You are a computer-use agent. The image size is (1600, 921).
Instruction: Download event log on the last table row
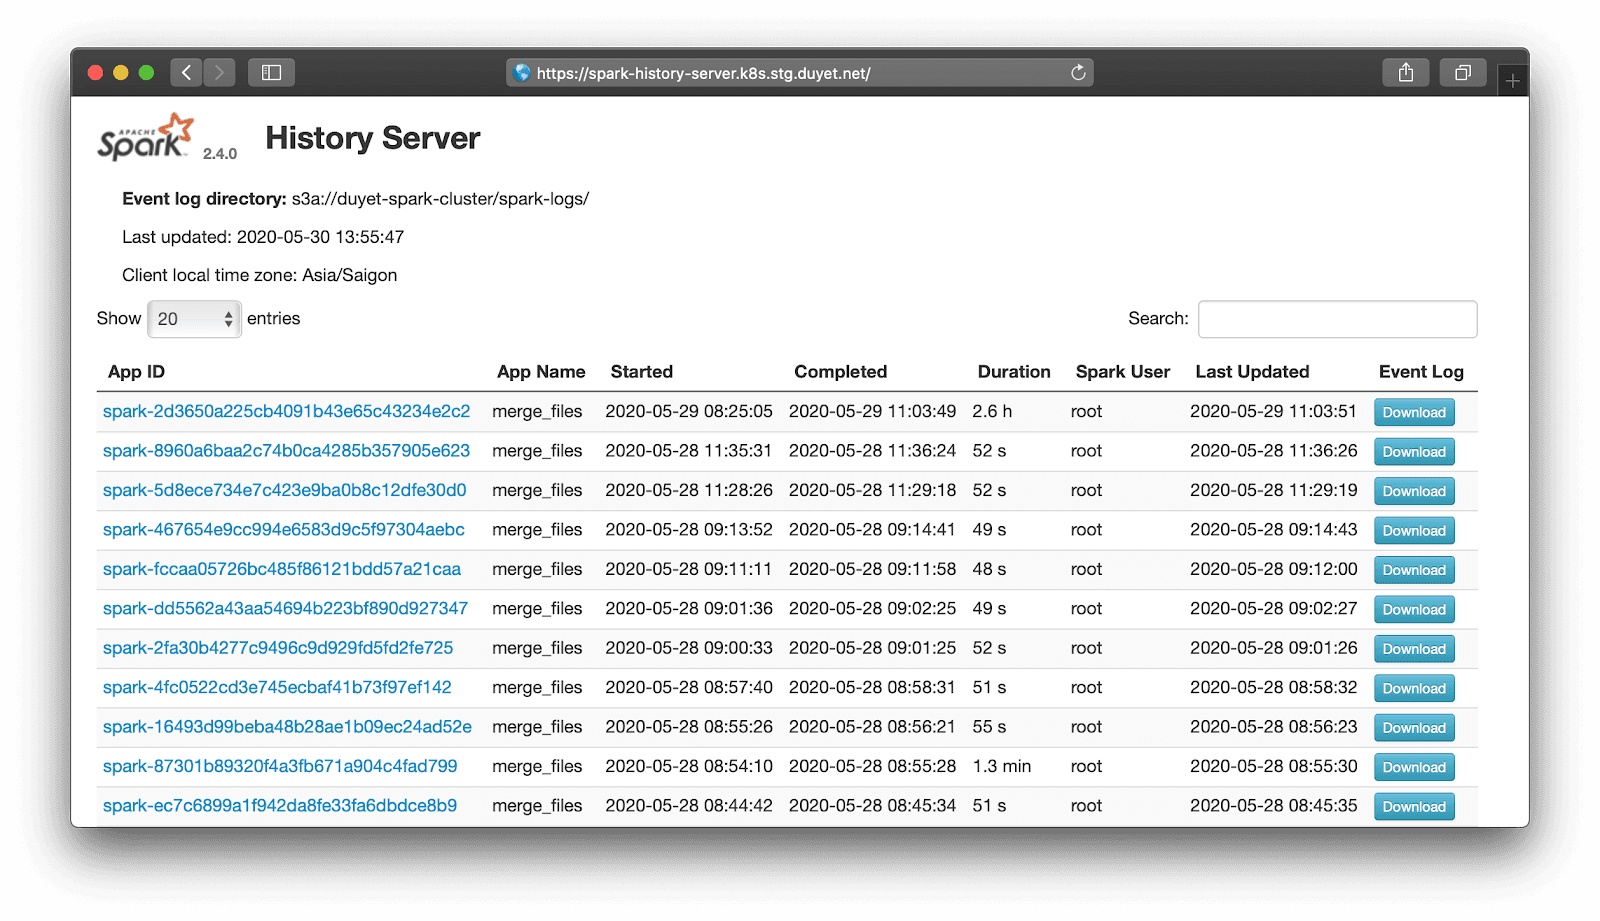(1413, 806)
